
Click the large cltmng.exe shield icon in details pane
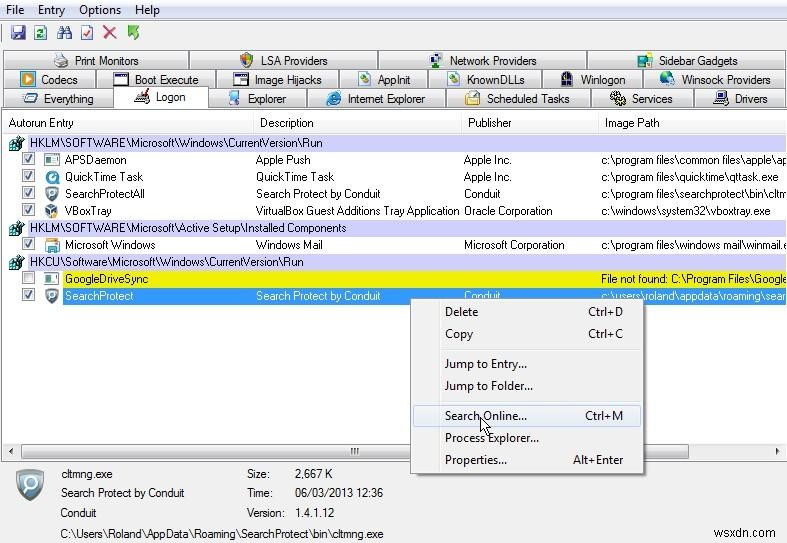coord(30,485)
